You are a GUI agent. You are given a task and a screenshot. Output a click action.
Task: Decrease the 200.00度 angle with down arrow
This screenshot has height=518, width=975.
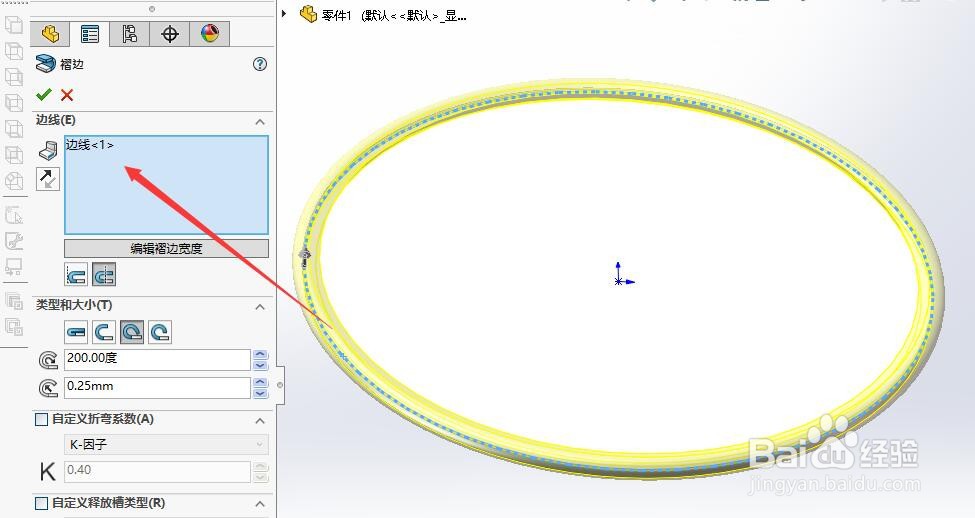pos(261,365)
